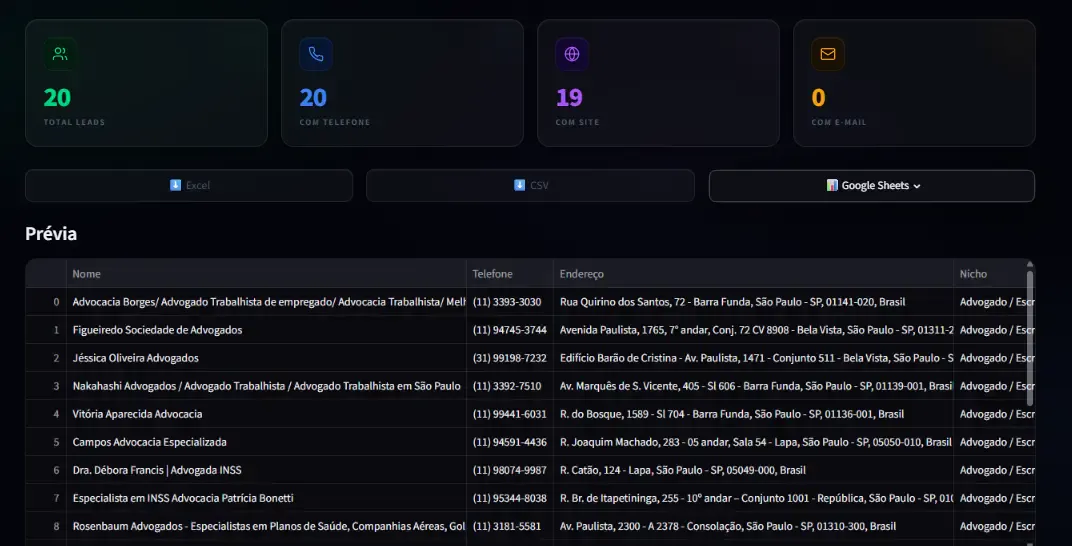Image resolution: width=1072 pixels, height=546 pixels.
Task: Click the green people icon on Total Leads card
Action: pos(60,55)
